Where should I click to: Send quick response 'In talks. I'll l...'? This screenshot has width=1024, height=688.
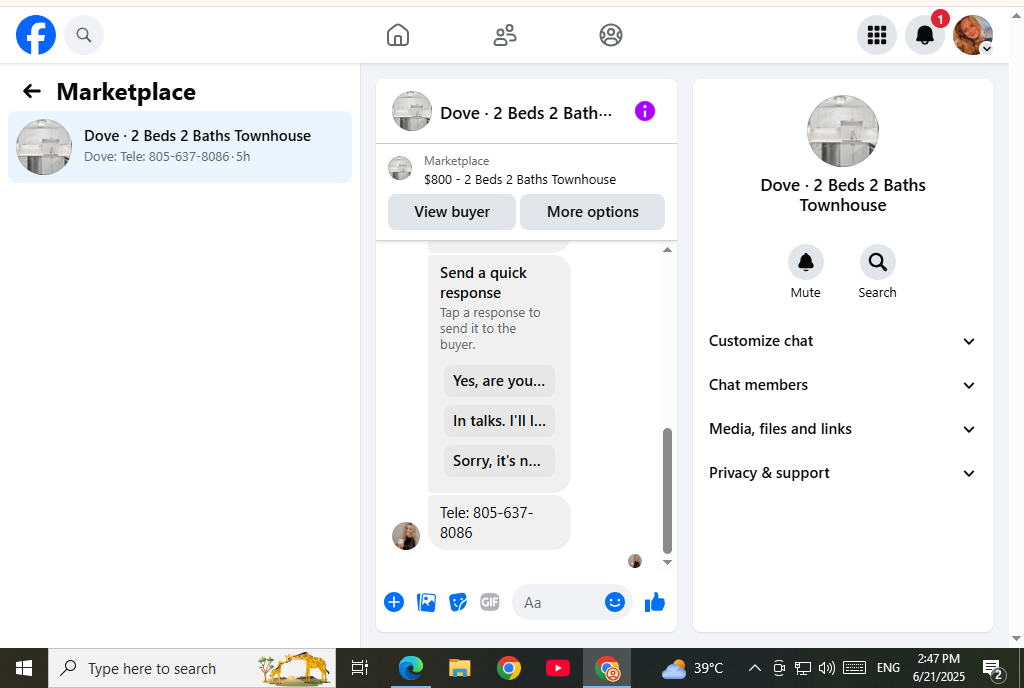click(x=499, y=421)
